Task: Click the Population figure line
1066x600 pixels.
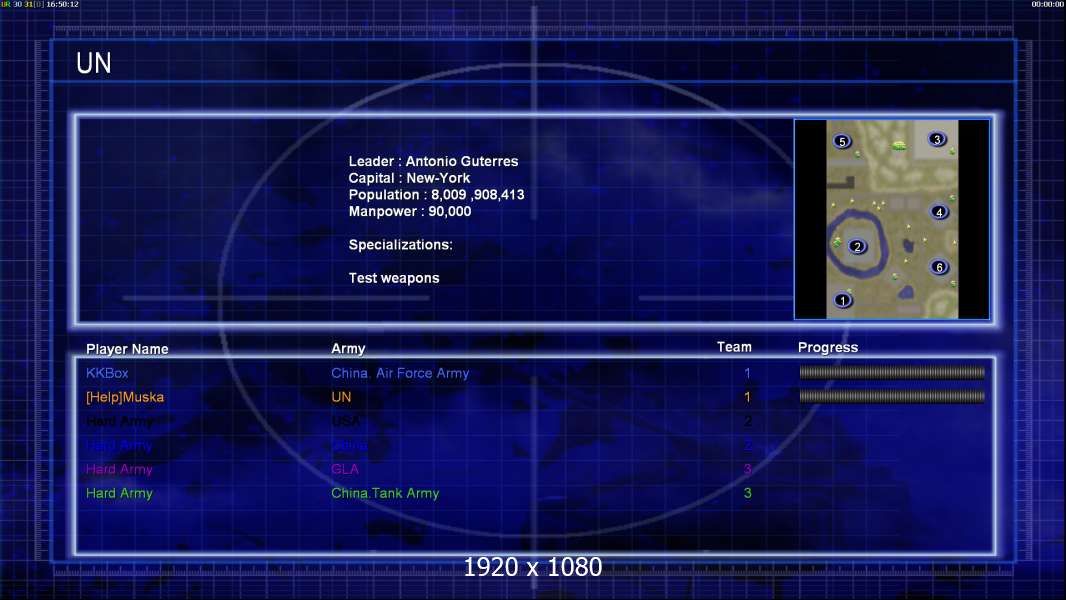Action: click(436, 194)
